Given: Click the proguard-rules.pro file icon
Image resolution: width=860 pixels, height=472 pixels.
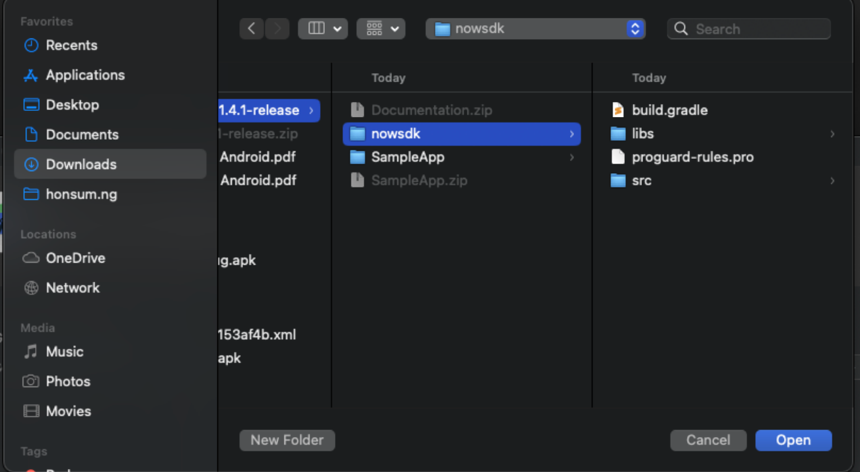Looking at the screenshot, I should click(x=618, y=157).
